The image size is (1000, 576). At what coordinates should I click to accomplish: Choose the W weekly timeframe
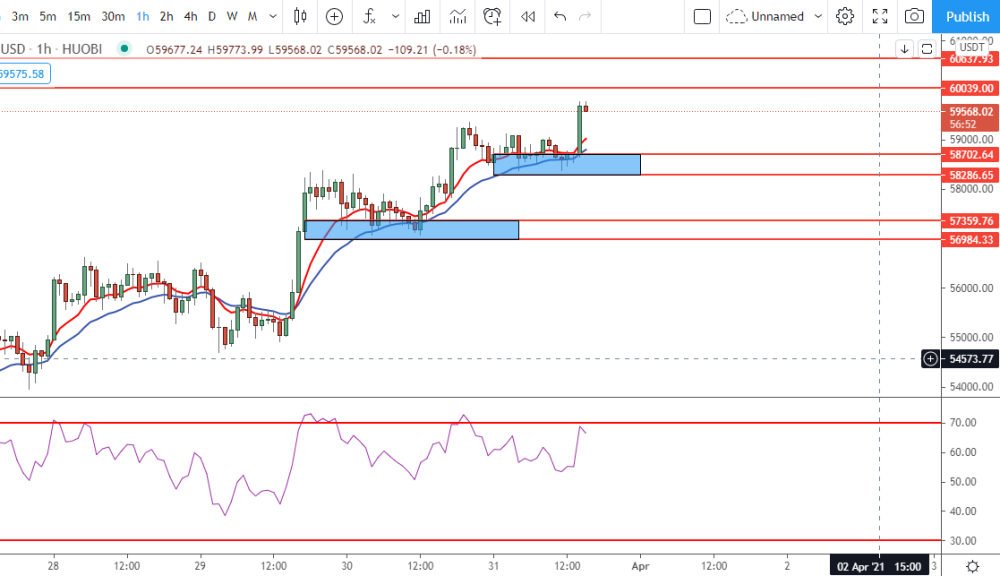tap(232, 17)
